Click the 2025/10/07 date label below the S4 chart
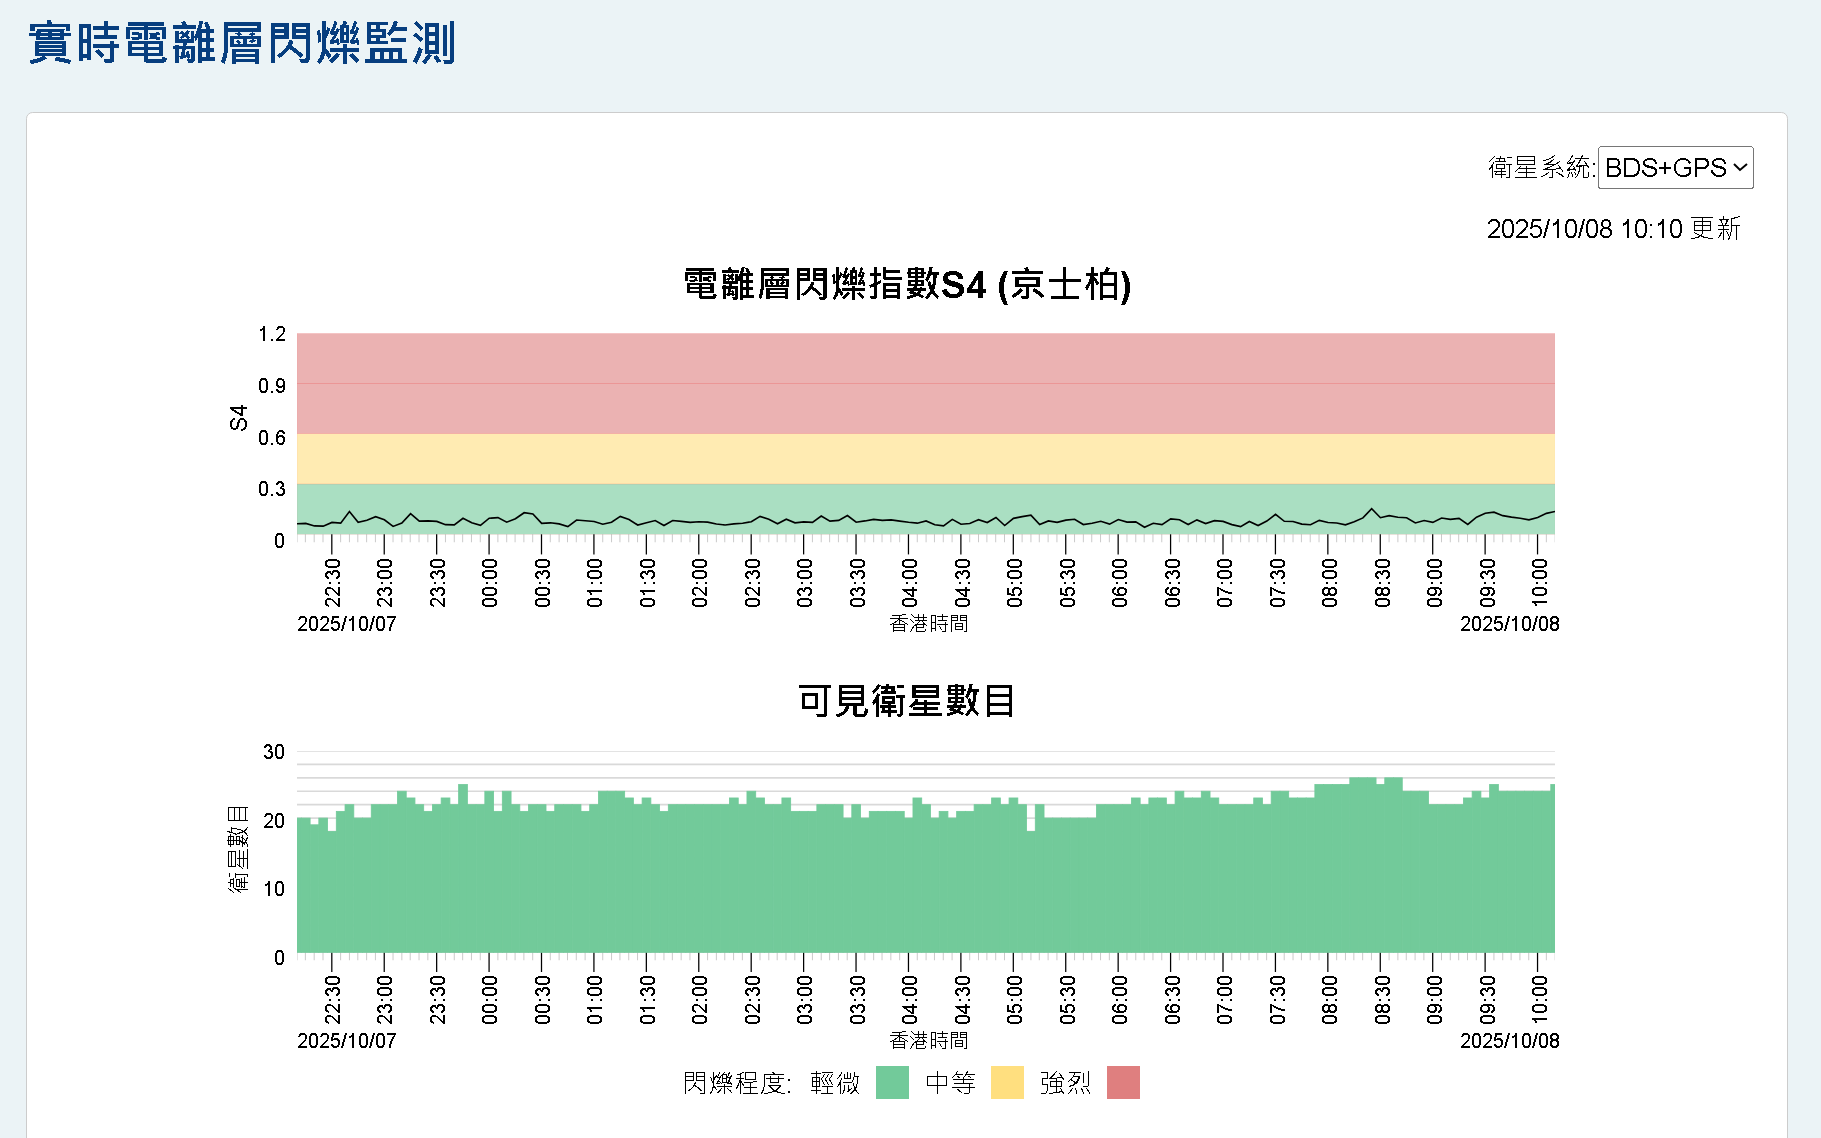 pos(345,623)
